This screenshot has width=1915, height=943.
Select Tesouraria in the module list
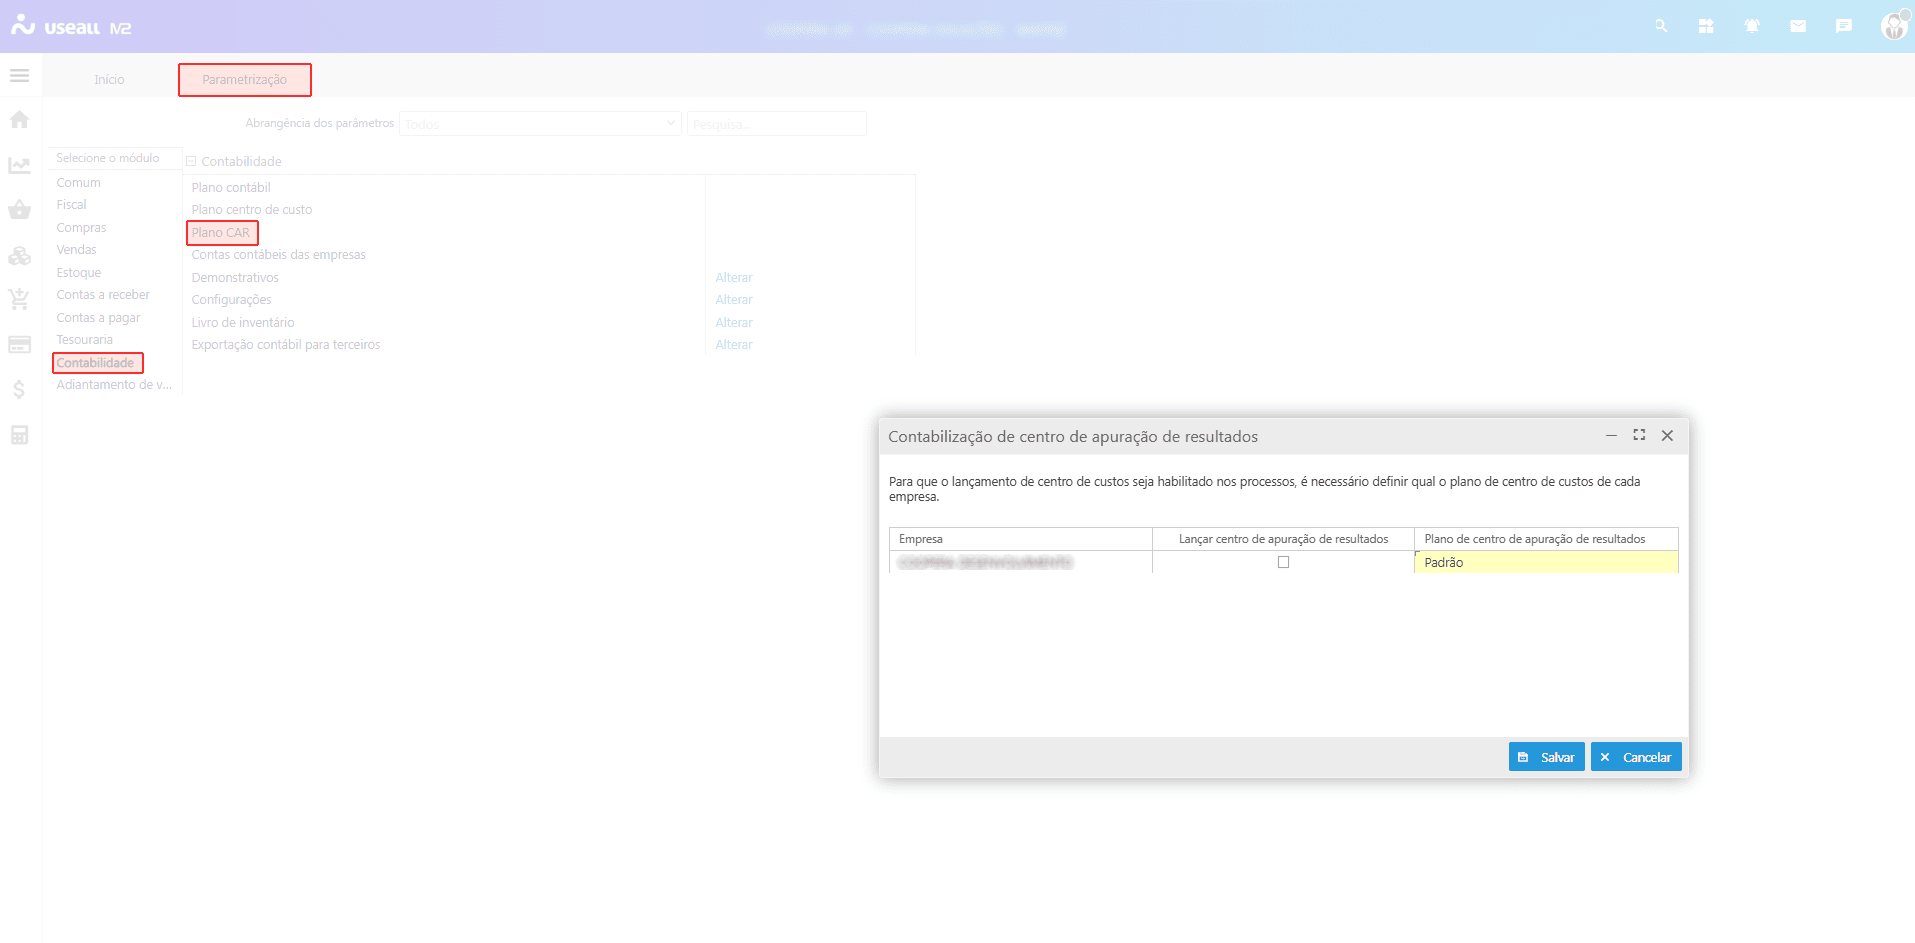[x=85, y=340]
